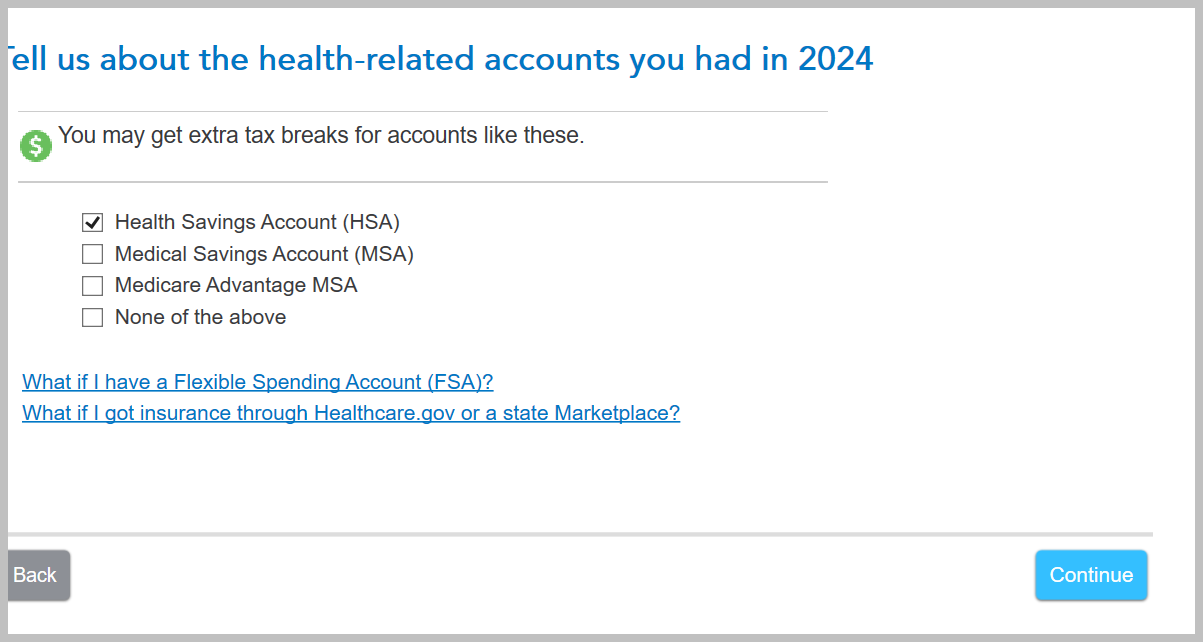Click the Health Savings Account (HSA) label text
1203x642 pixels.
pyautogui.click(x=257, y=222)
